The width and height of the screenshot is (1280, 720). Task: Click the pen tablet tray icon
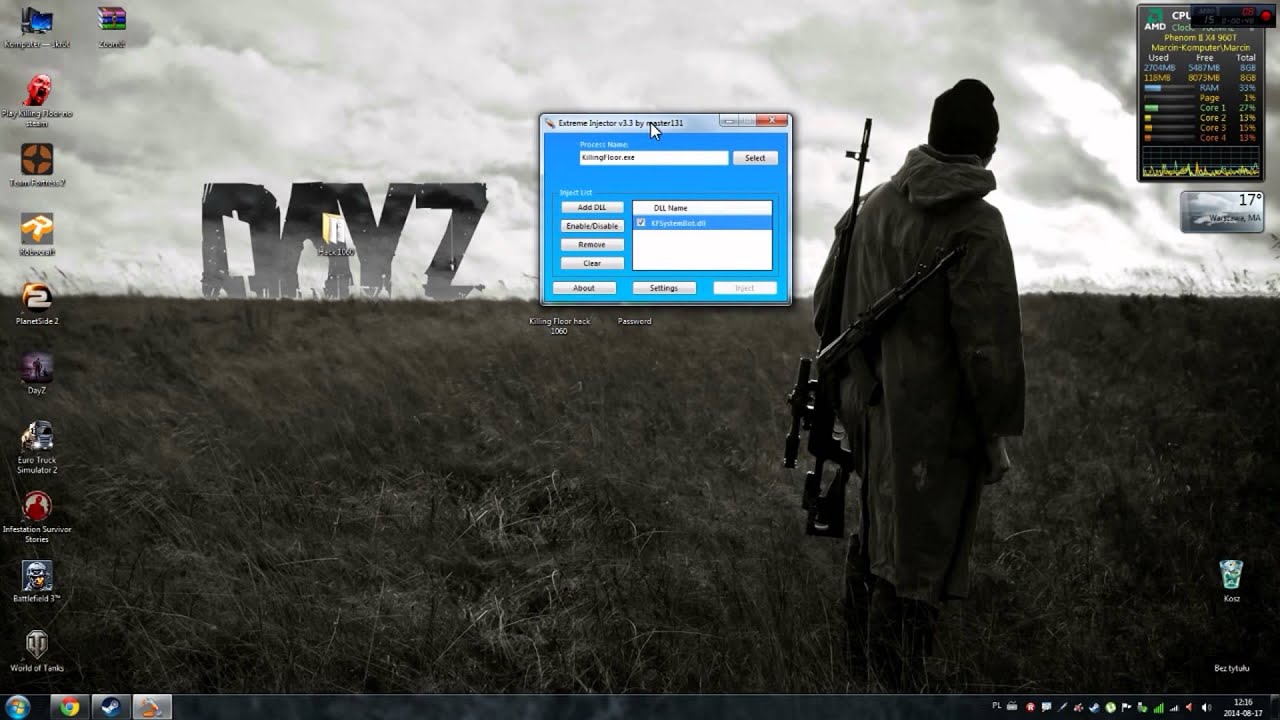click(1062, 707)
